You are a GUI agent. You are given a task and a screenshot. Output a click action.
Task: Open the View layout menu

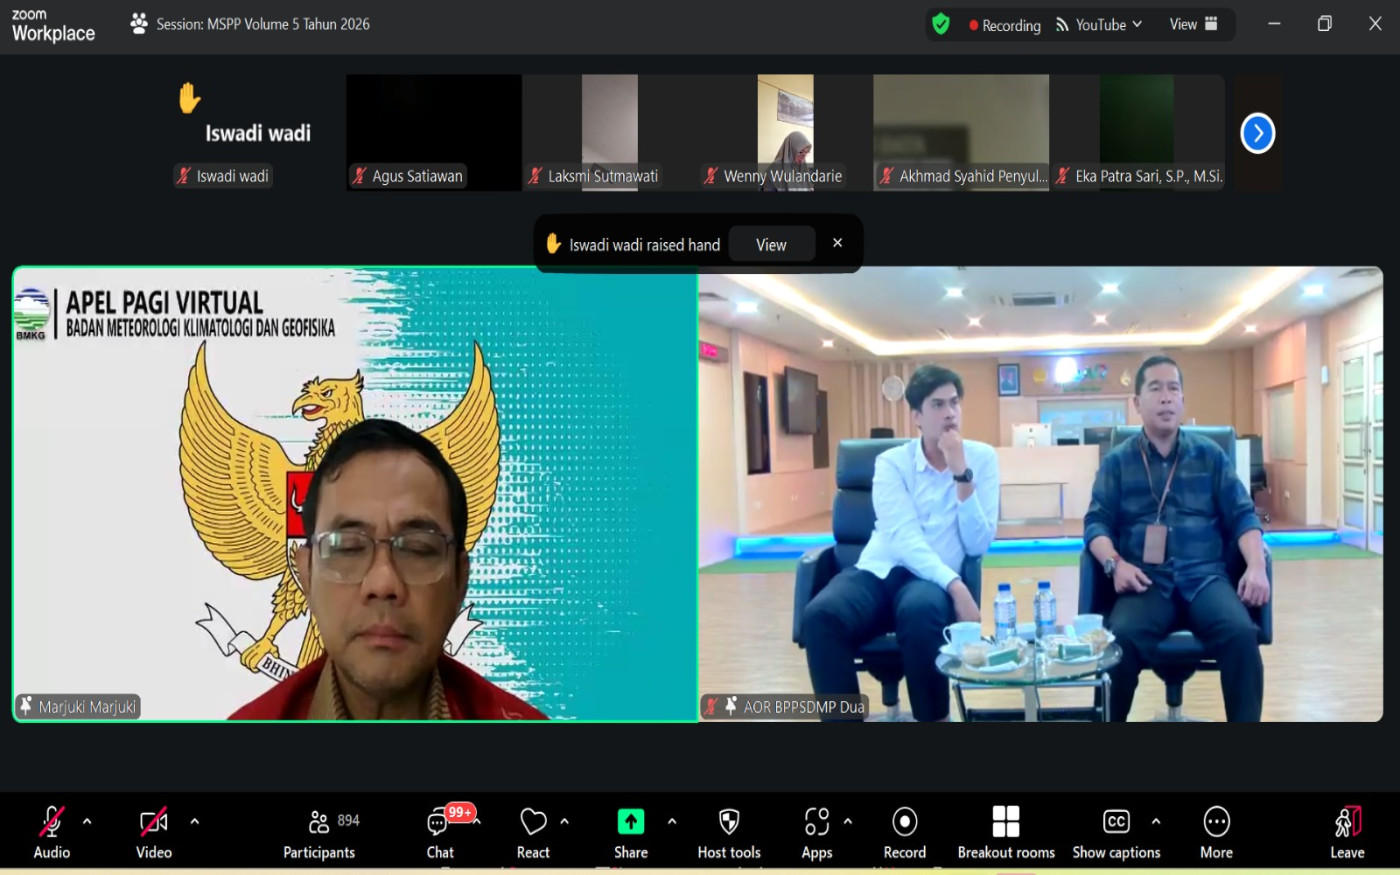click(x=1193, y=24)
